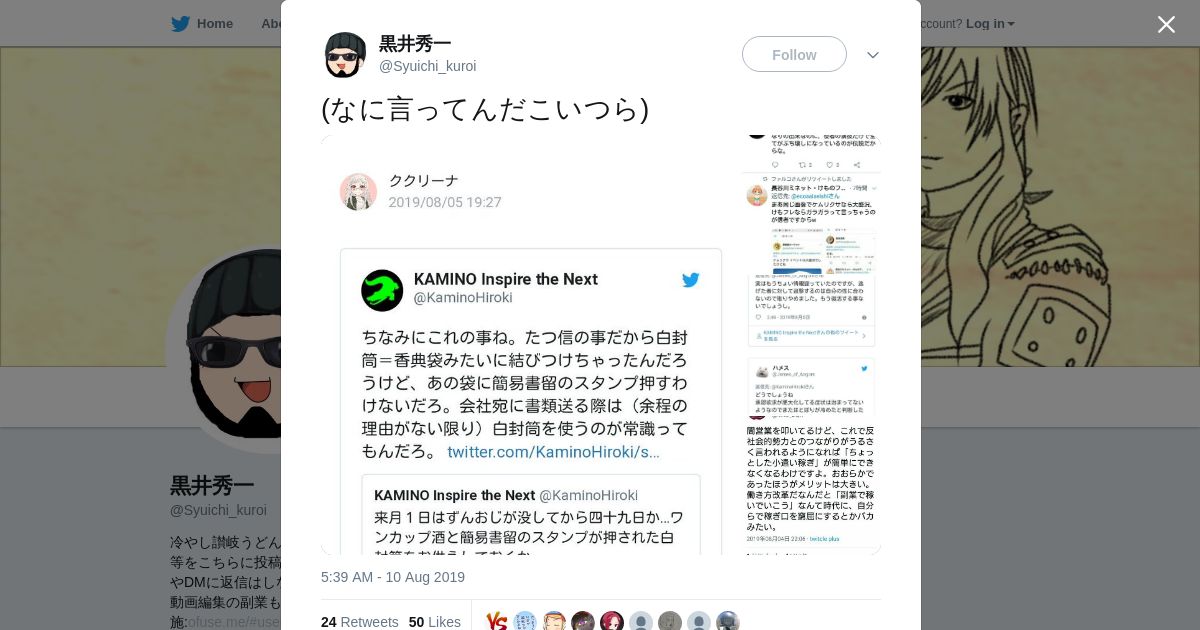This screenshot has width=1200, height=630.
Task: Follow the @Syuichi_kuroi account
Action: 794,54
